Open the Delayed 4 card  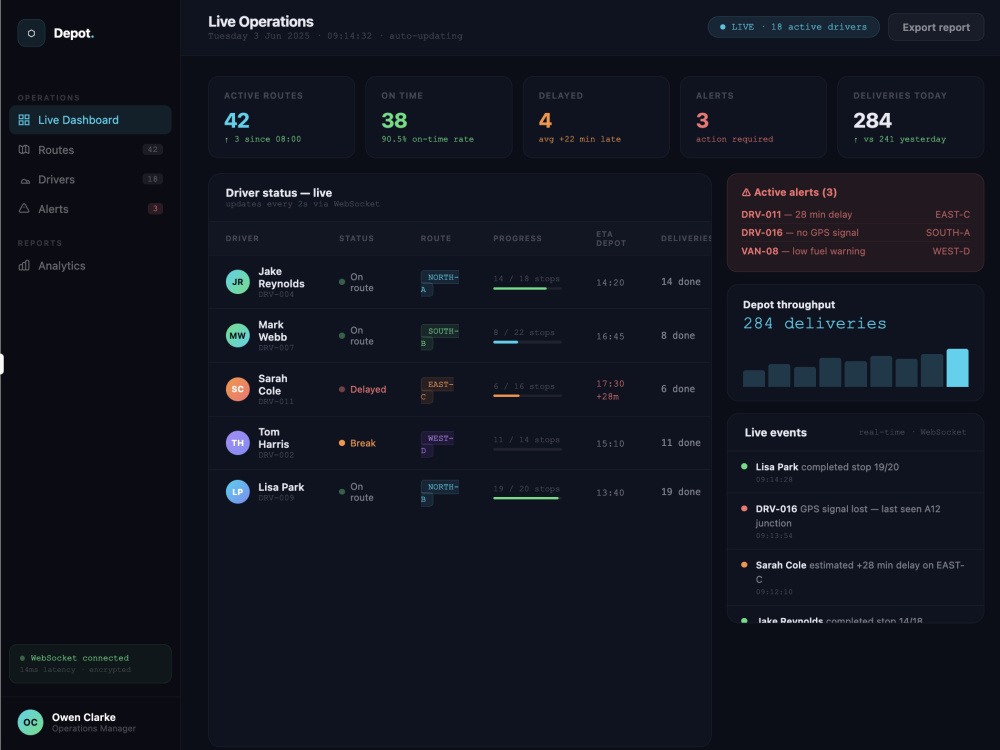point(596,117)
